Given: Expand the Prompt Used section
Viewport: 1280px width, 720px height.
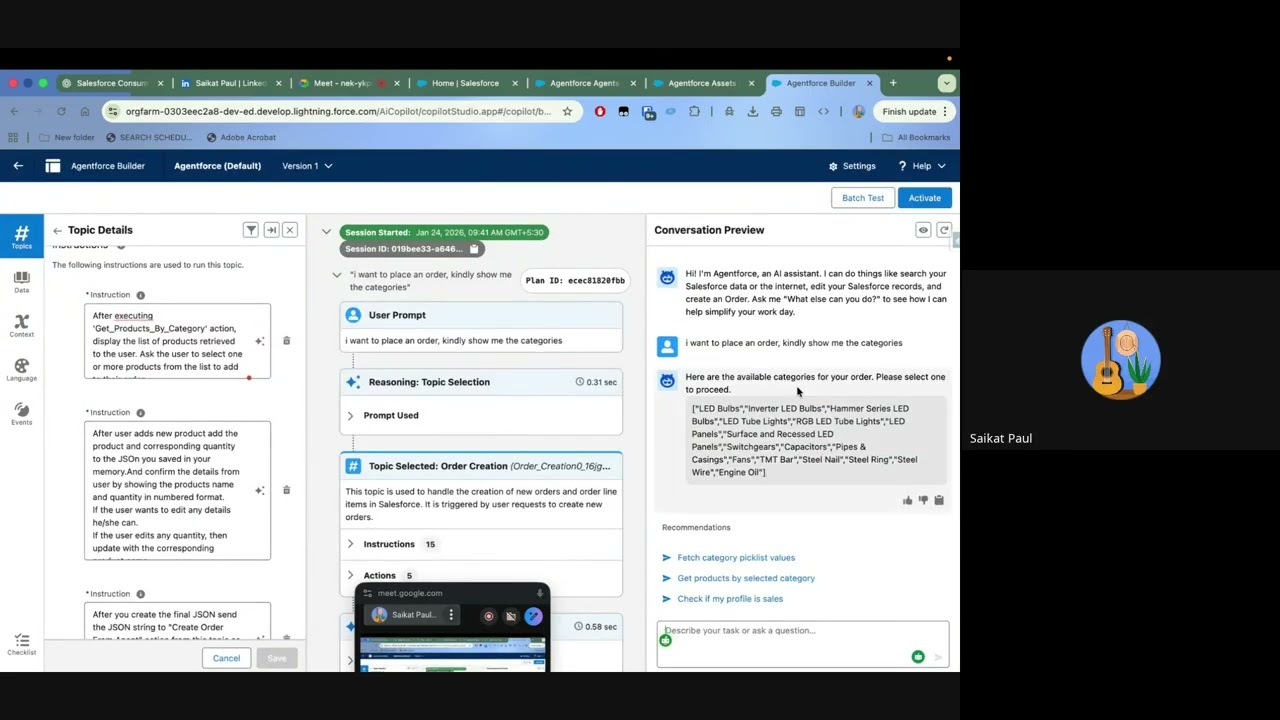Looking at the screenshot, I should point(350,416).
